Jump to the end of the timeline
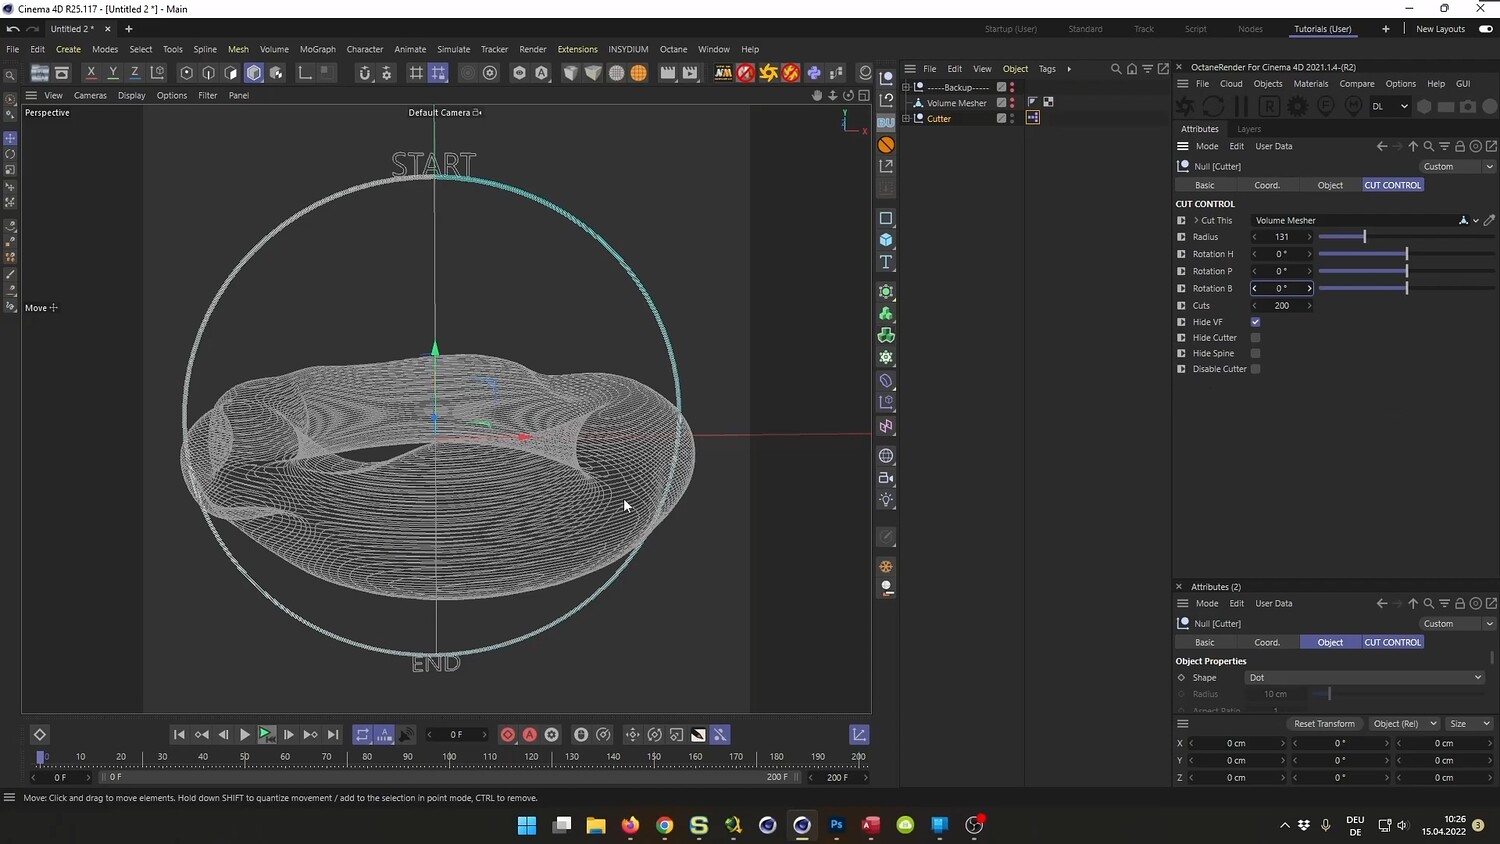1500x844 pixels. coord(333,735)
